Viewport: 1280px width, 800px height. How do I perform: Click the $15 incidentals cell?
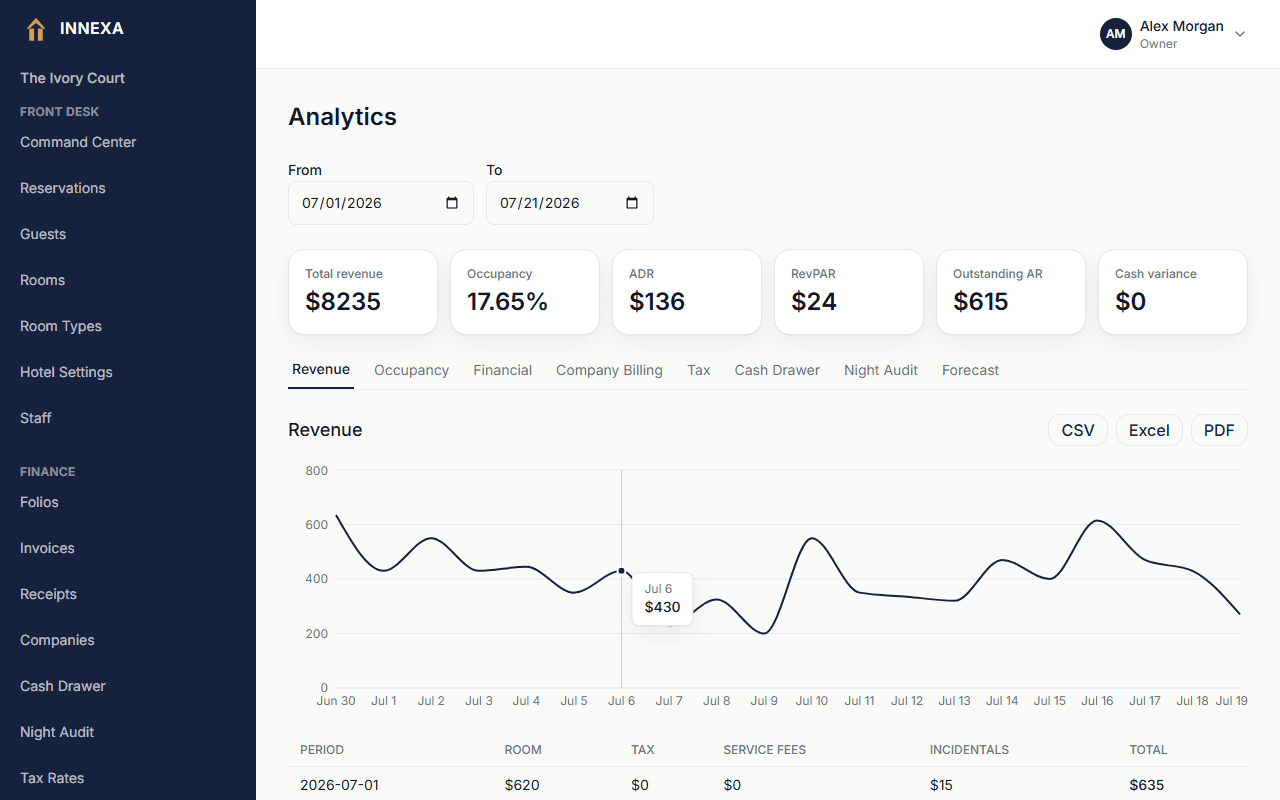click(x=941, y=785)
